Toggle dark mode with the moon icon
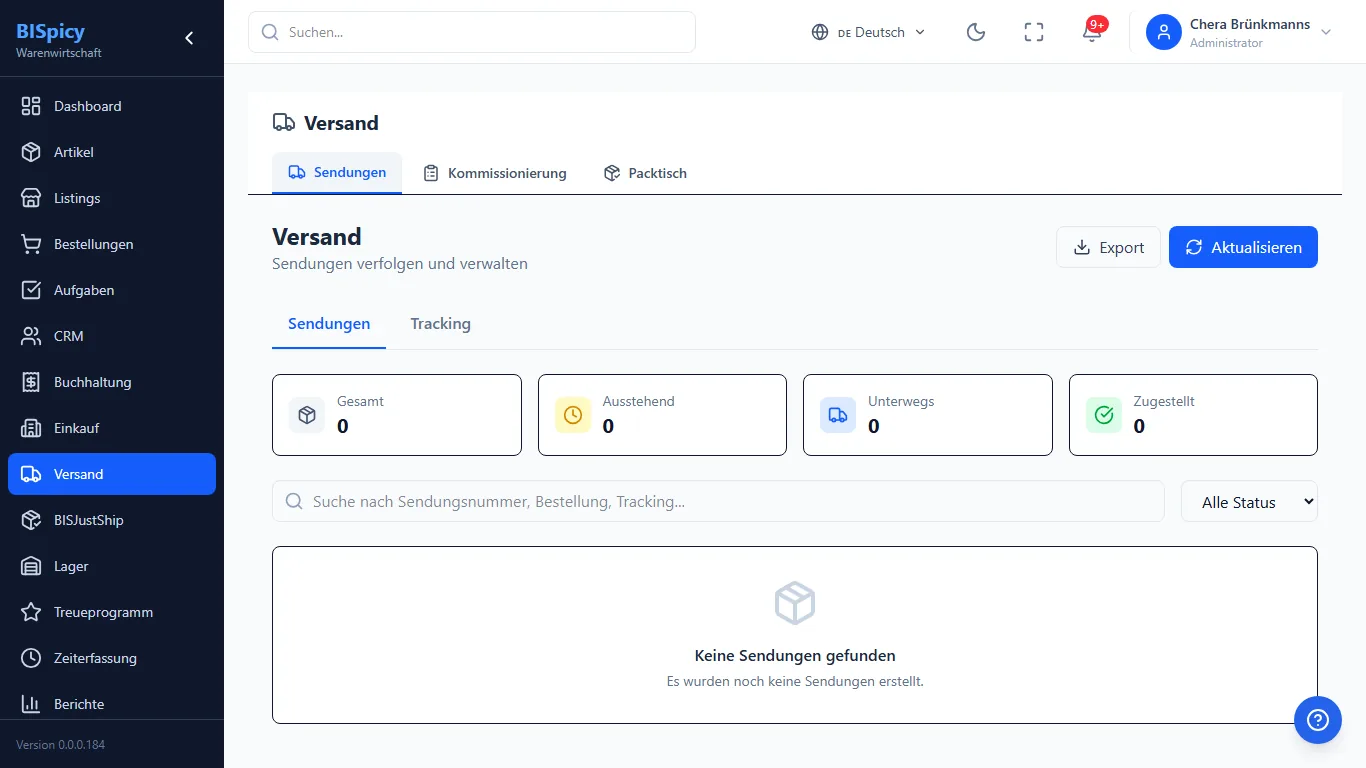The width and height of the screenshot is (1366, 768). (x=976, y=32)
